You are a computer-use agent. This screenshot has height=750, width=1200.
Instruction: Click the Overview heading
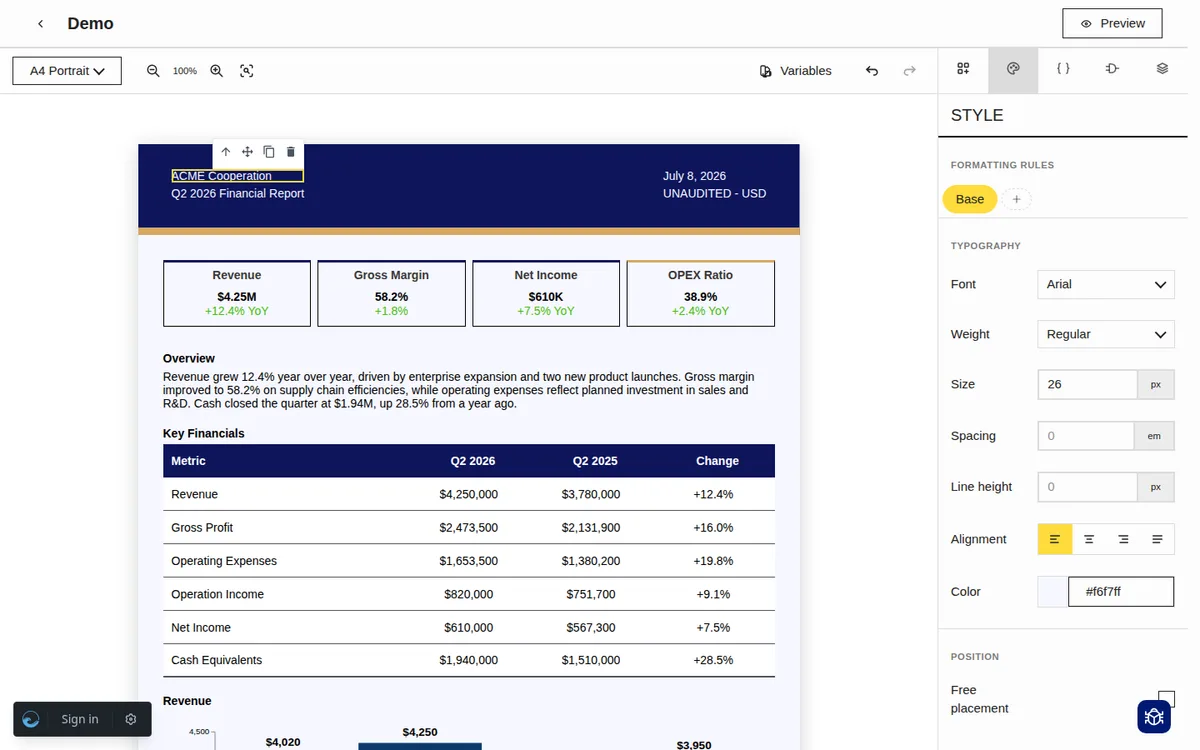click(x=189, y=358)
